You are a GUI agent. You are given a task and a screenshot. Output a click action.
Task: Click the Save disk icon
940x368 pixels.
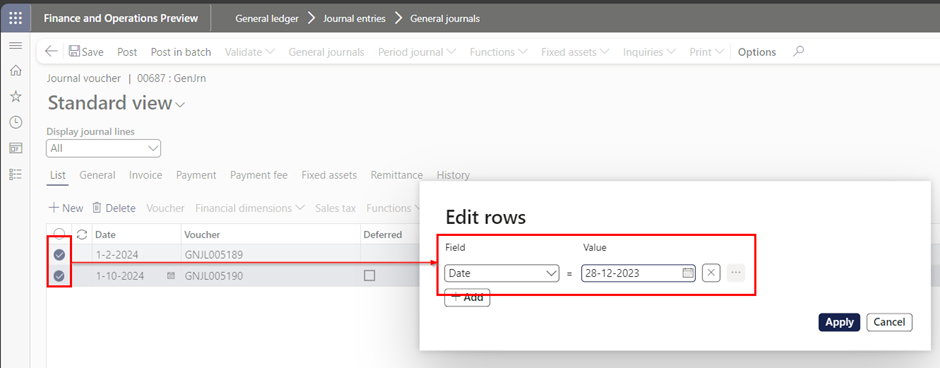pos(75,52)
